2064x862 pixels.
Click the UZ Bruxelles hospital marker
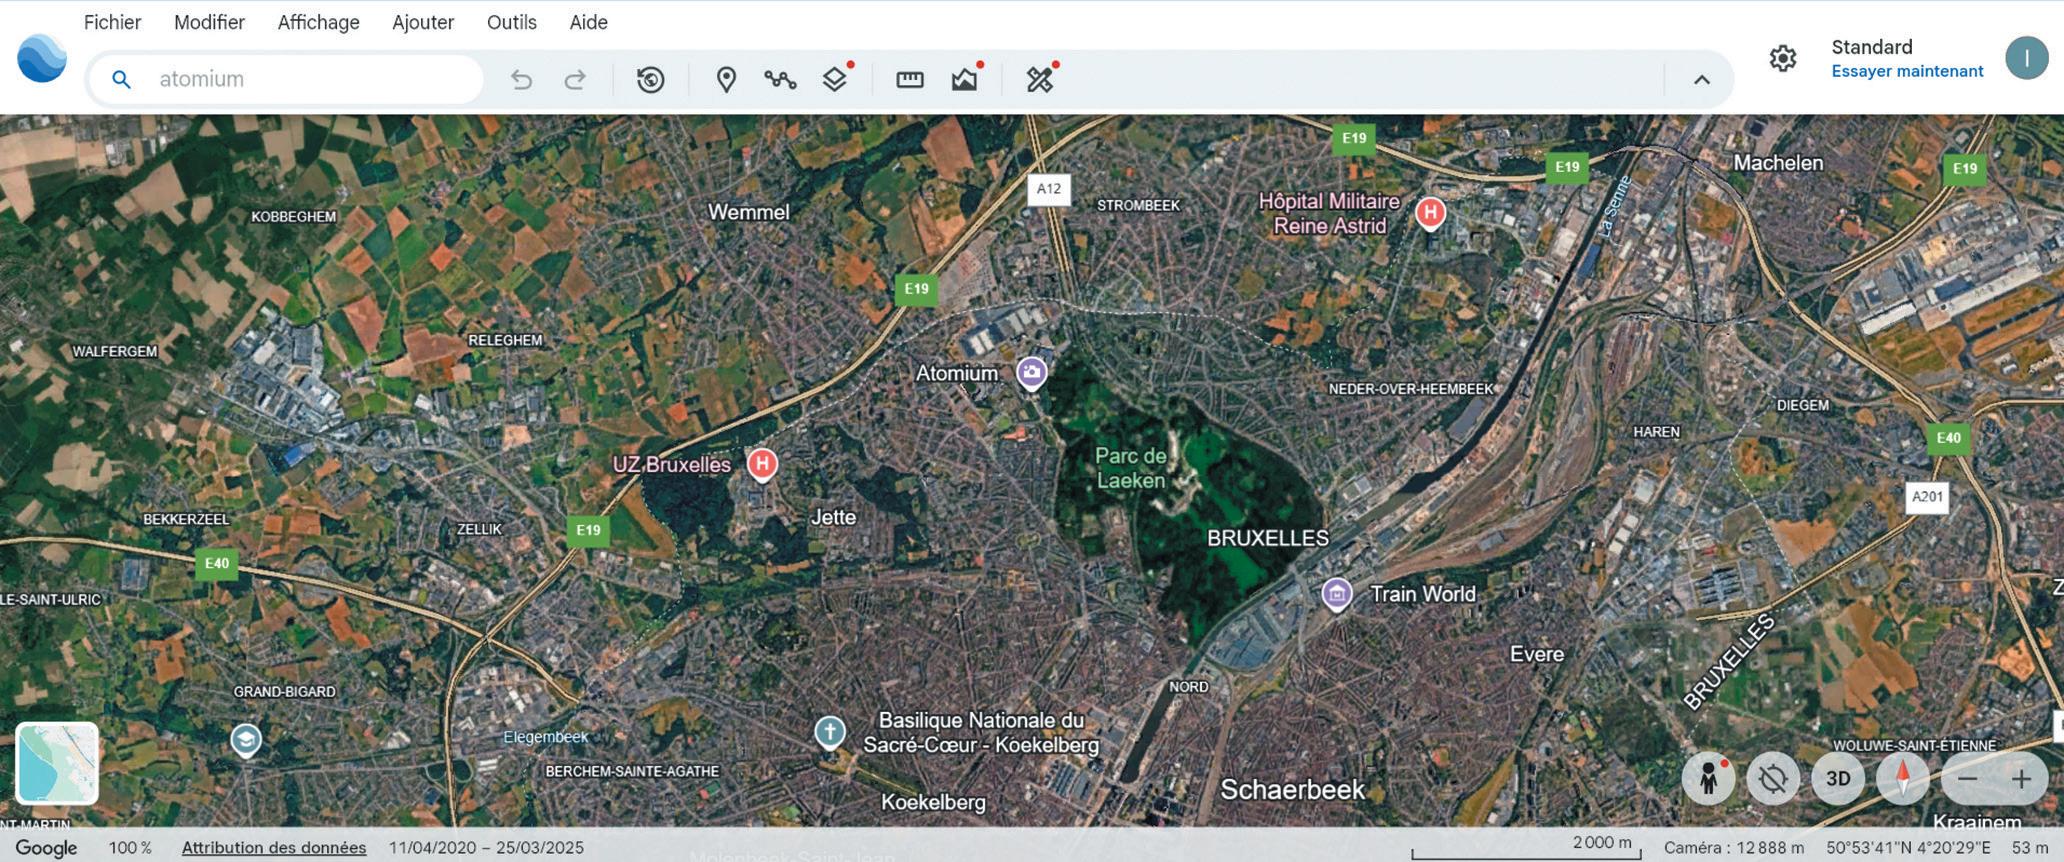[x=763, y=464]
